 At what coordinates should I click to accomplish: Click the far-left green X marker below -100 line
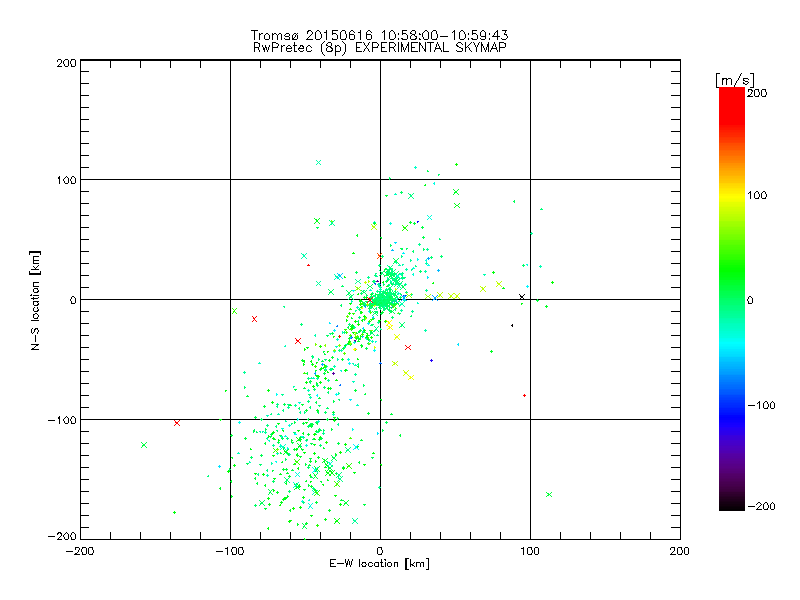[144, 445]
